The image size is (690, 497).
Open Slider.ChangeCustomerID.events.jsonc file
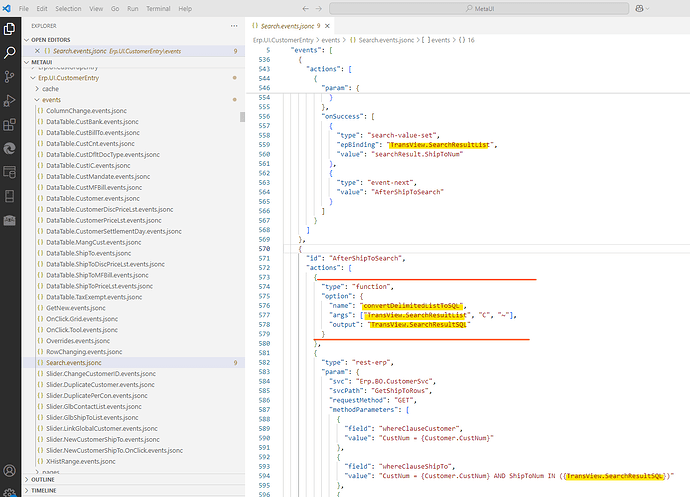pos(101,374)
